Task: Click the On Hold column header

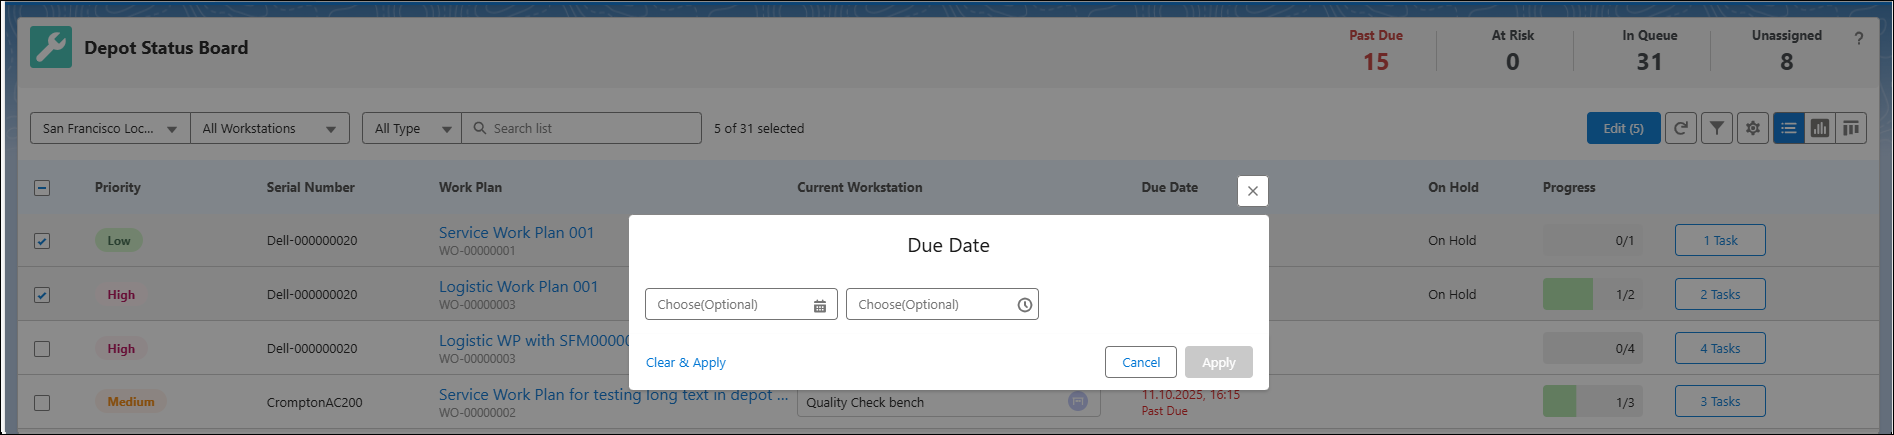Action: coord(1453,187)
